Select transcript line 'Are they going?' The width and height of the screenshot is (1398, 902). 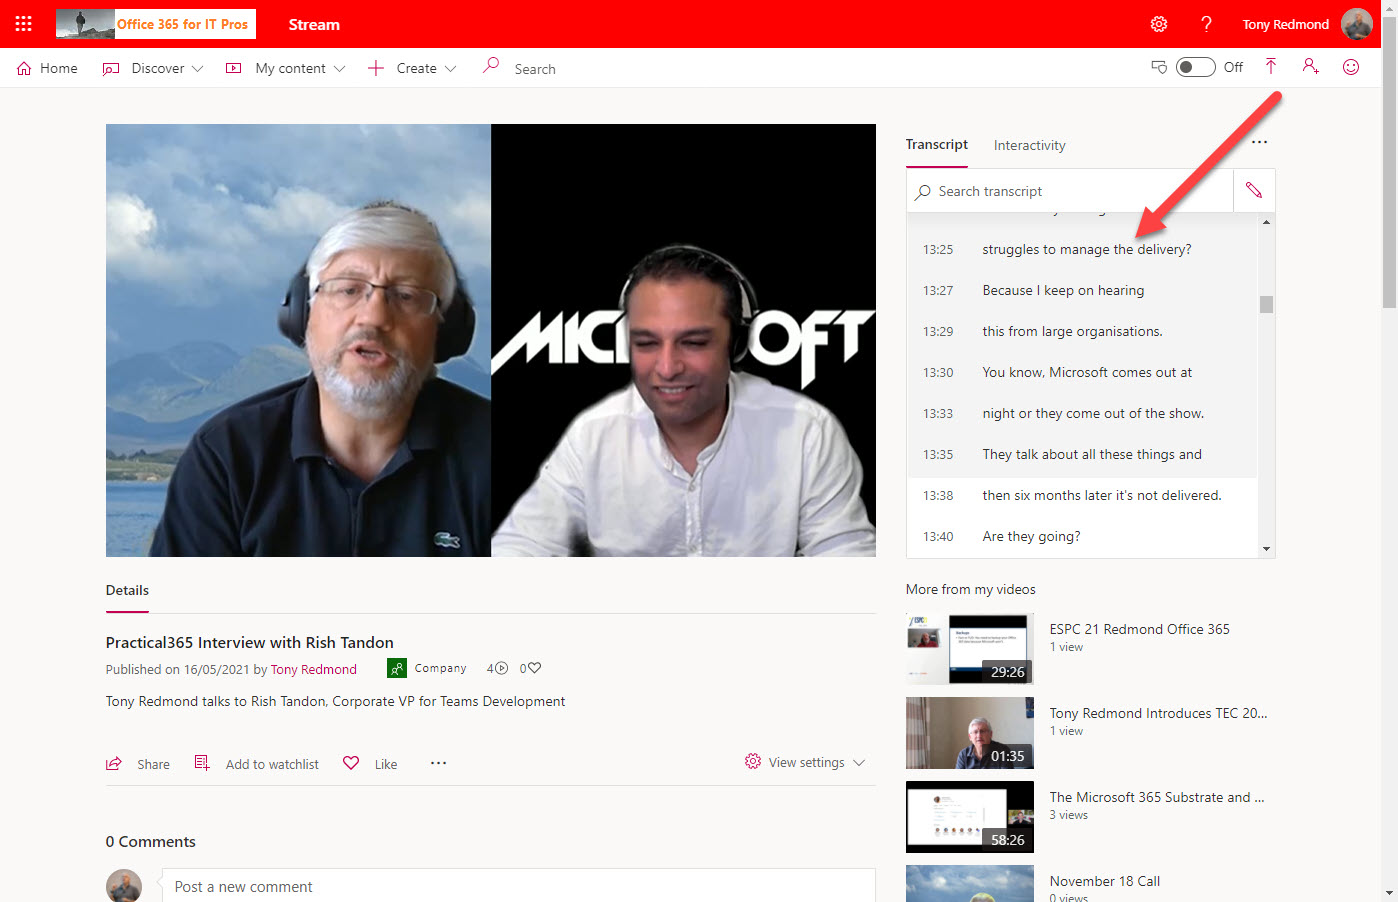click(1082, 536)
